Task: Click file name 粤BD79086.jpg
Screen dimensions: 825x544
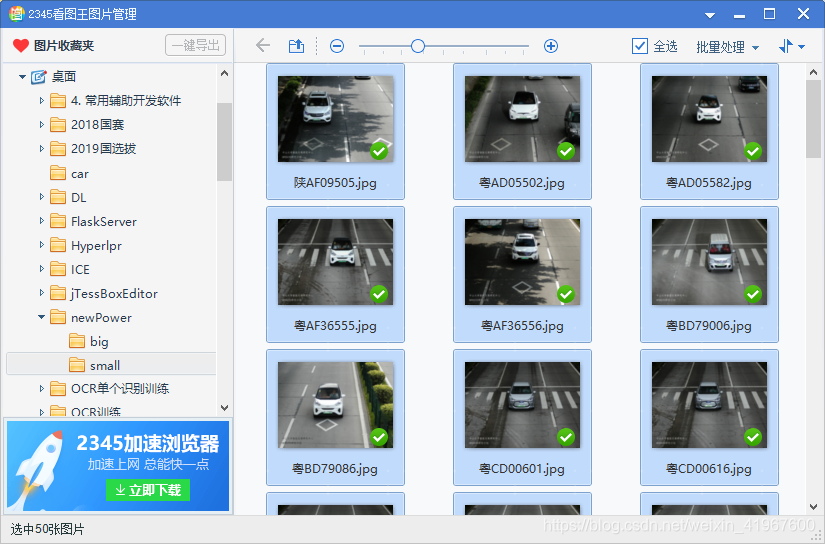Action: [335, 468]
